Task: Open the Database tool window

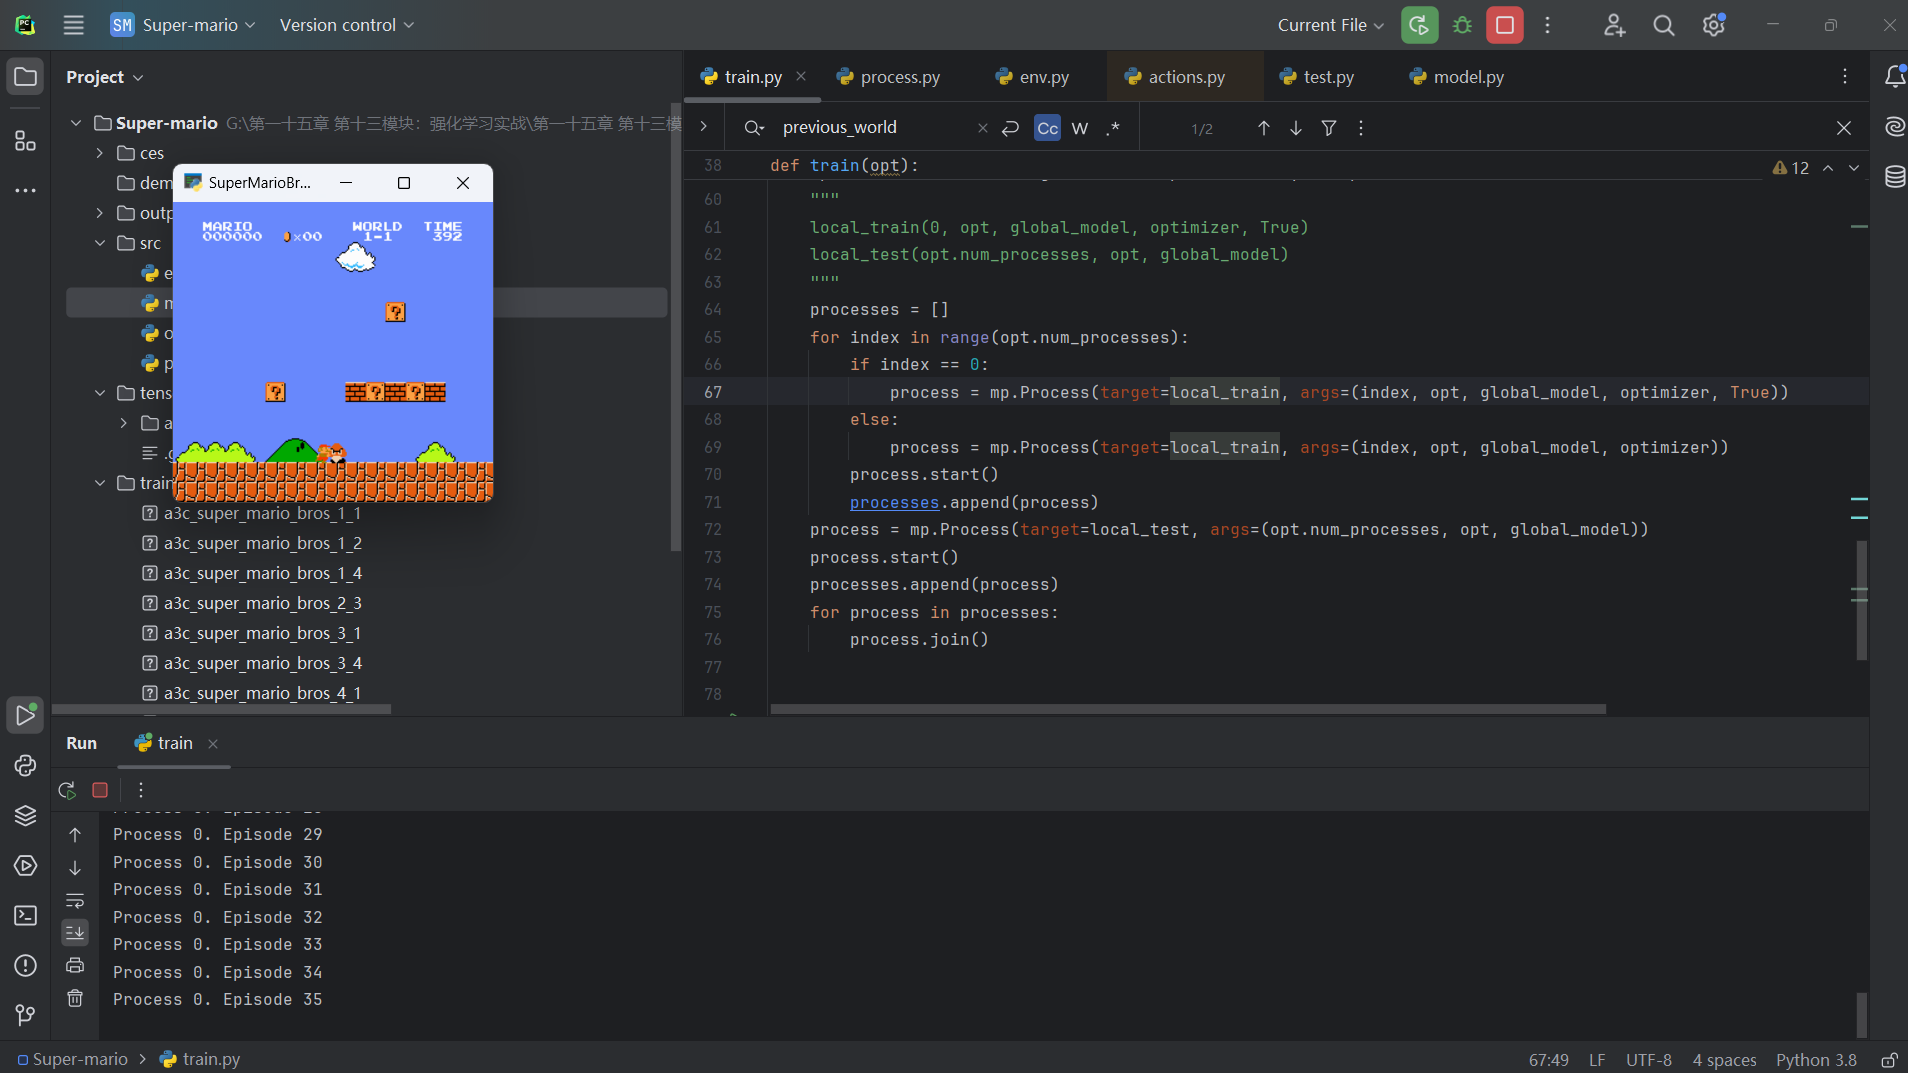Action: click(1894, 178)
